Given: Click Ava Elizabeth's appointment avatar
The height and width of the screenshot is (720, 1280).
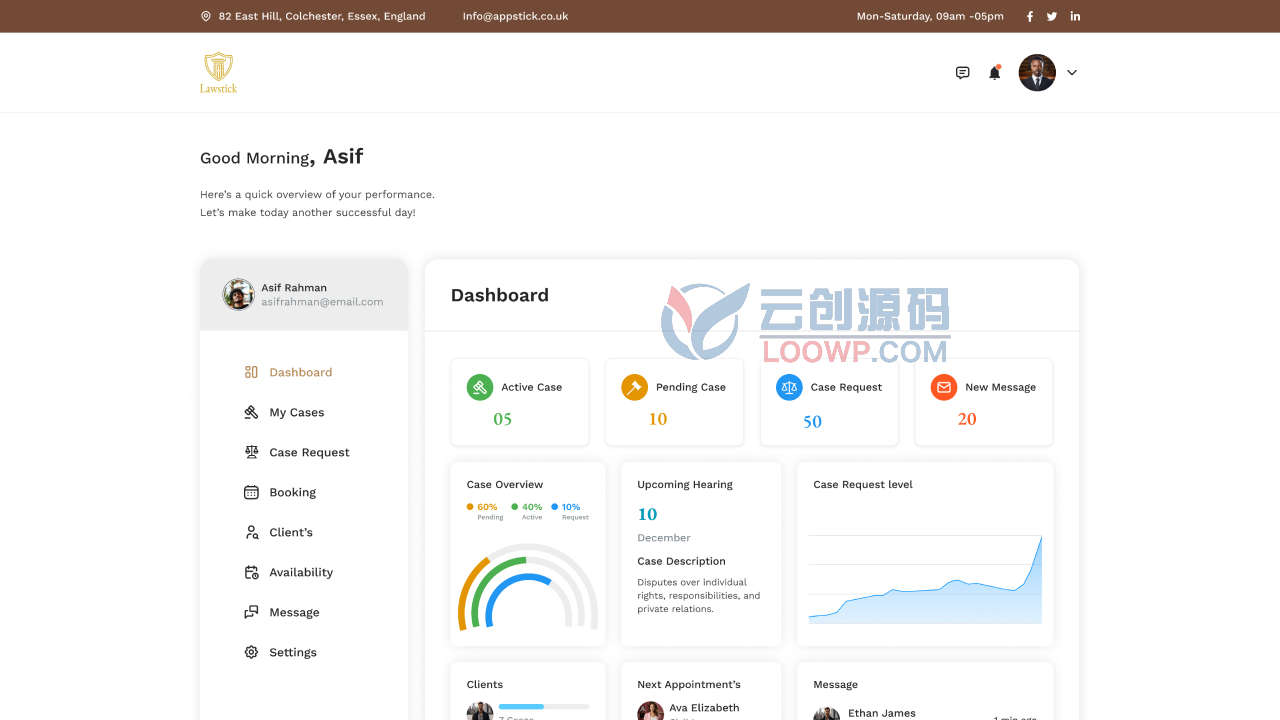Looking at the screenshot, I should click(x=651, y=711).
